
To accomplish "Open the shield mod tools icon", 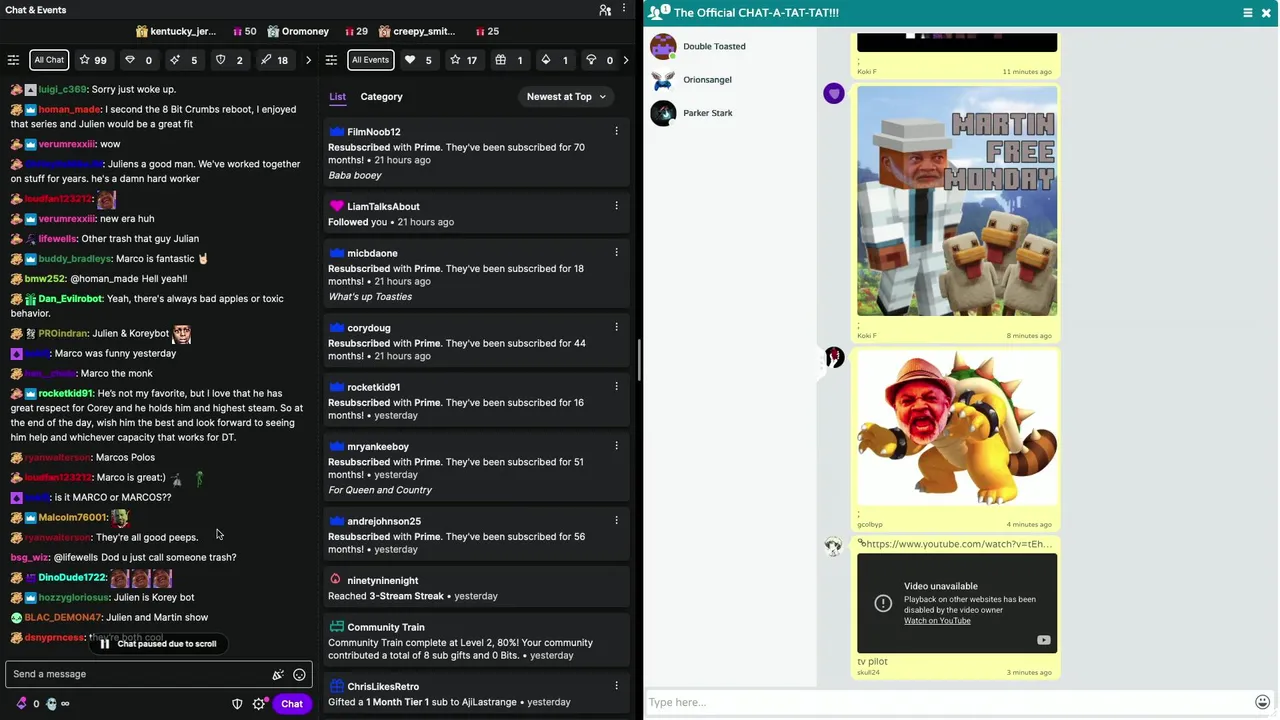I will pyautogui.click(x=237, y=704).
